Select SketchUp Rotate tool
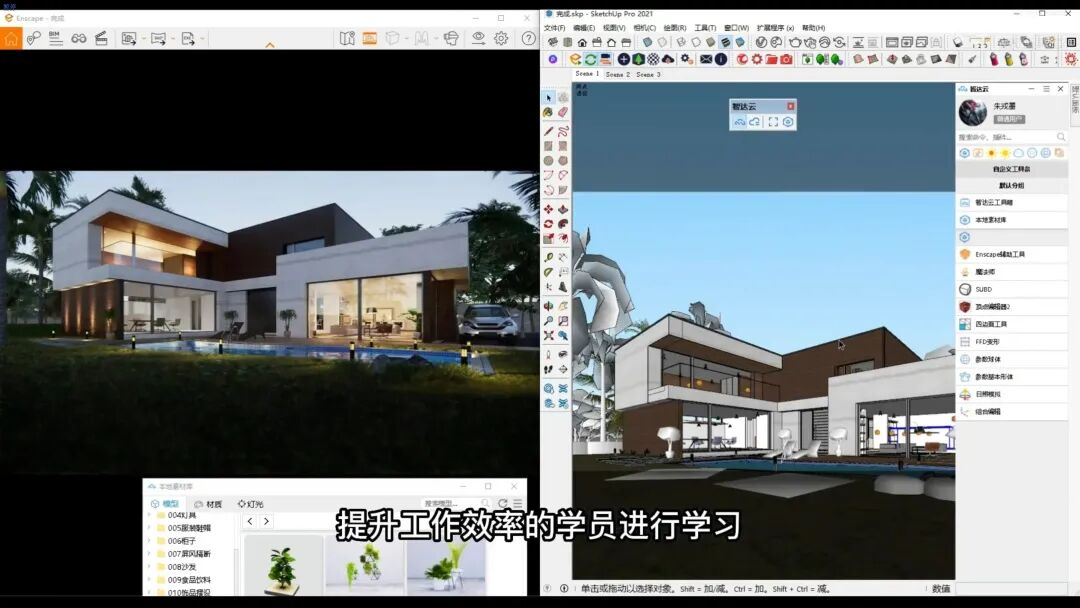 549,224
